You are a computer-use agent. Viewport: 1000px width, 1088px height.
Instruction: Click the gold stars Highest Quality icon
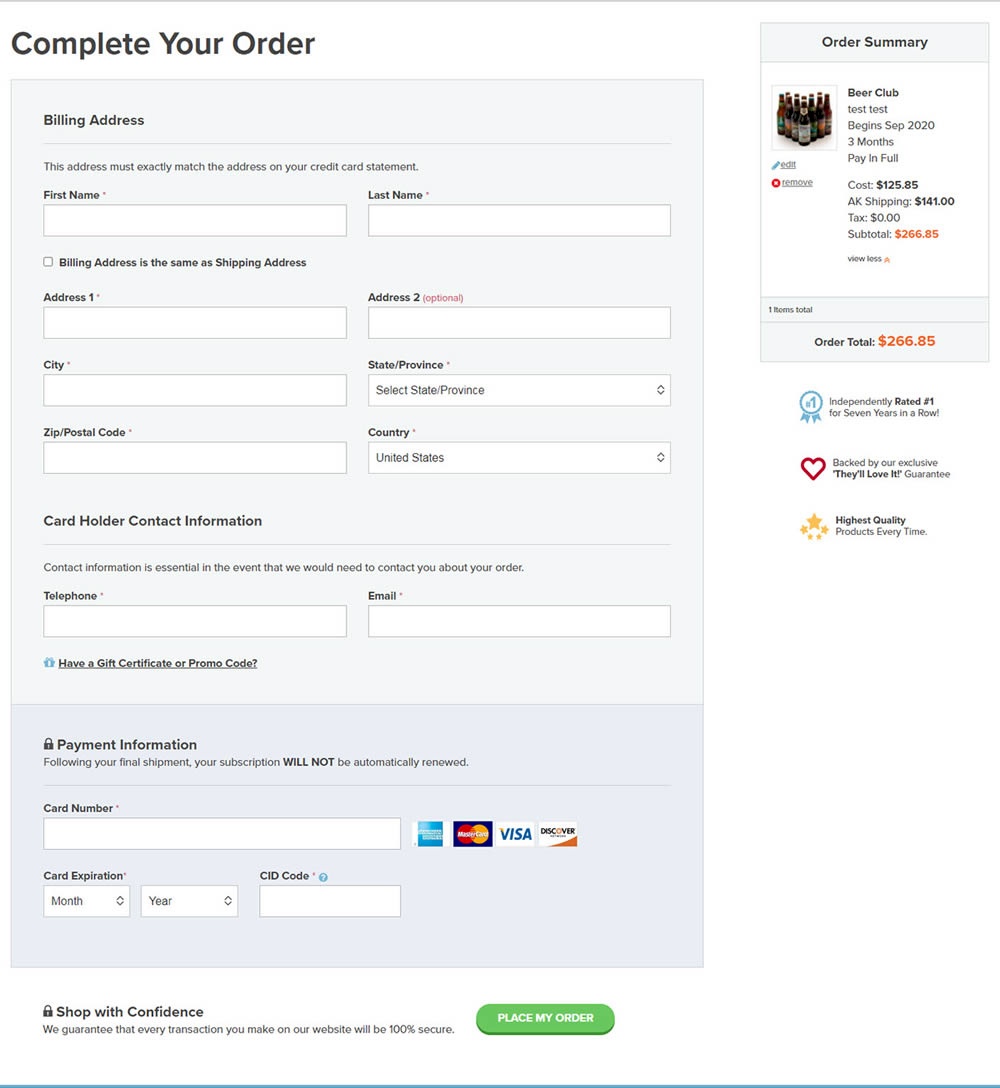[x=814, y=526]
